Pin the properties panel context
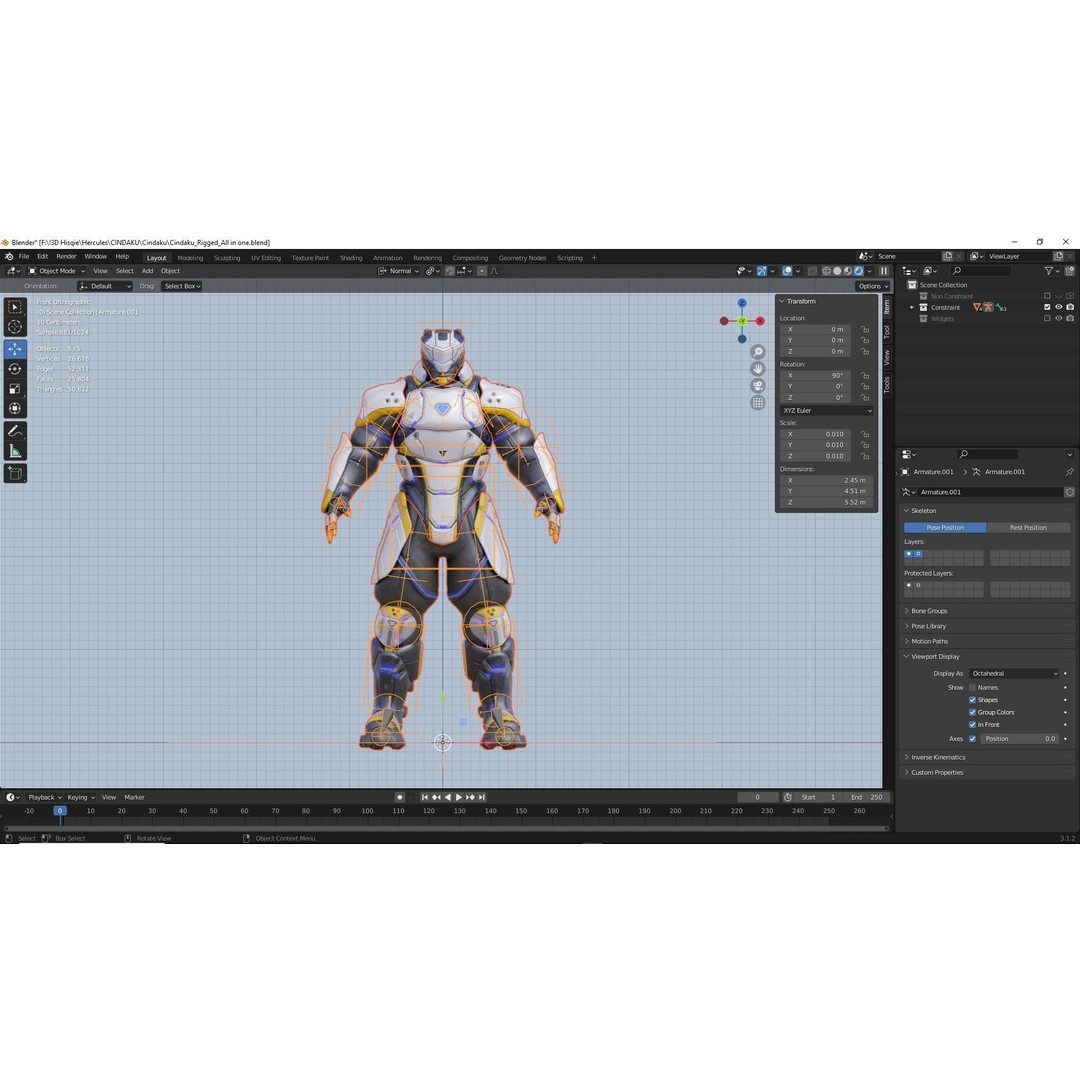The image size is (1080, 1080). [x=1069, y=472]
